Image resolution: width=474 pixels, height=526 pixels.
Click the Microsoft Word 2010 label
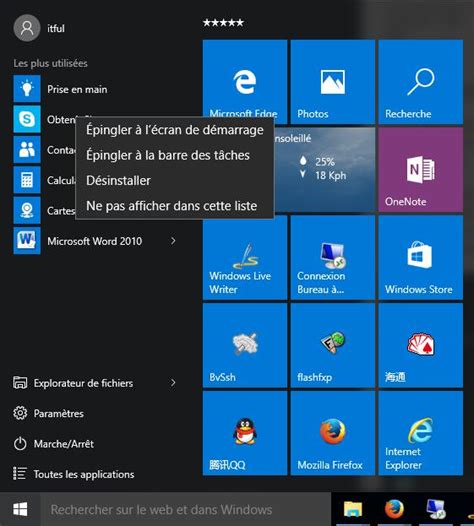point(95,241)
